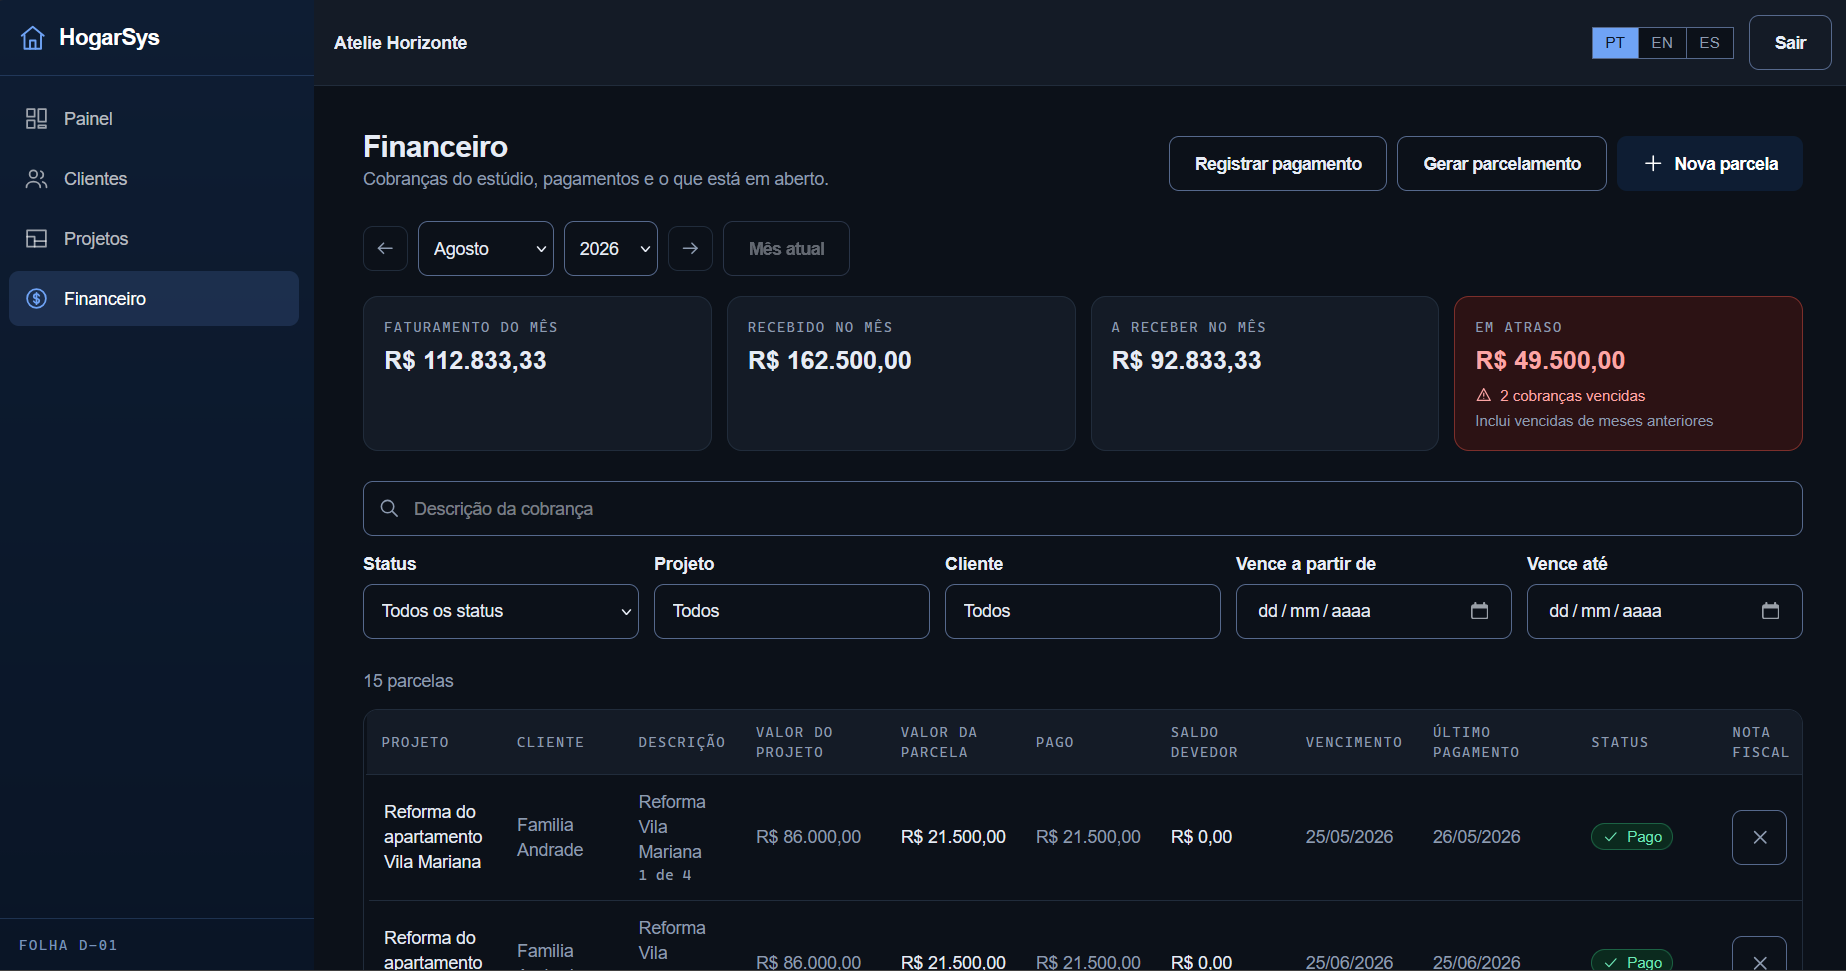
Task: Click the warning triangle icon for overdue charges
Action: click(1484, 396)
